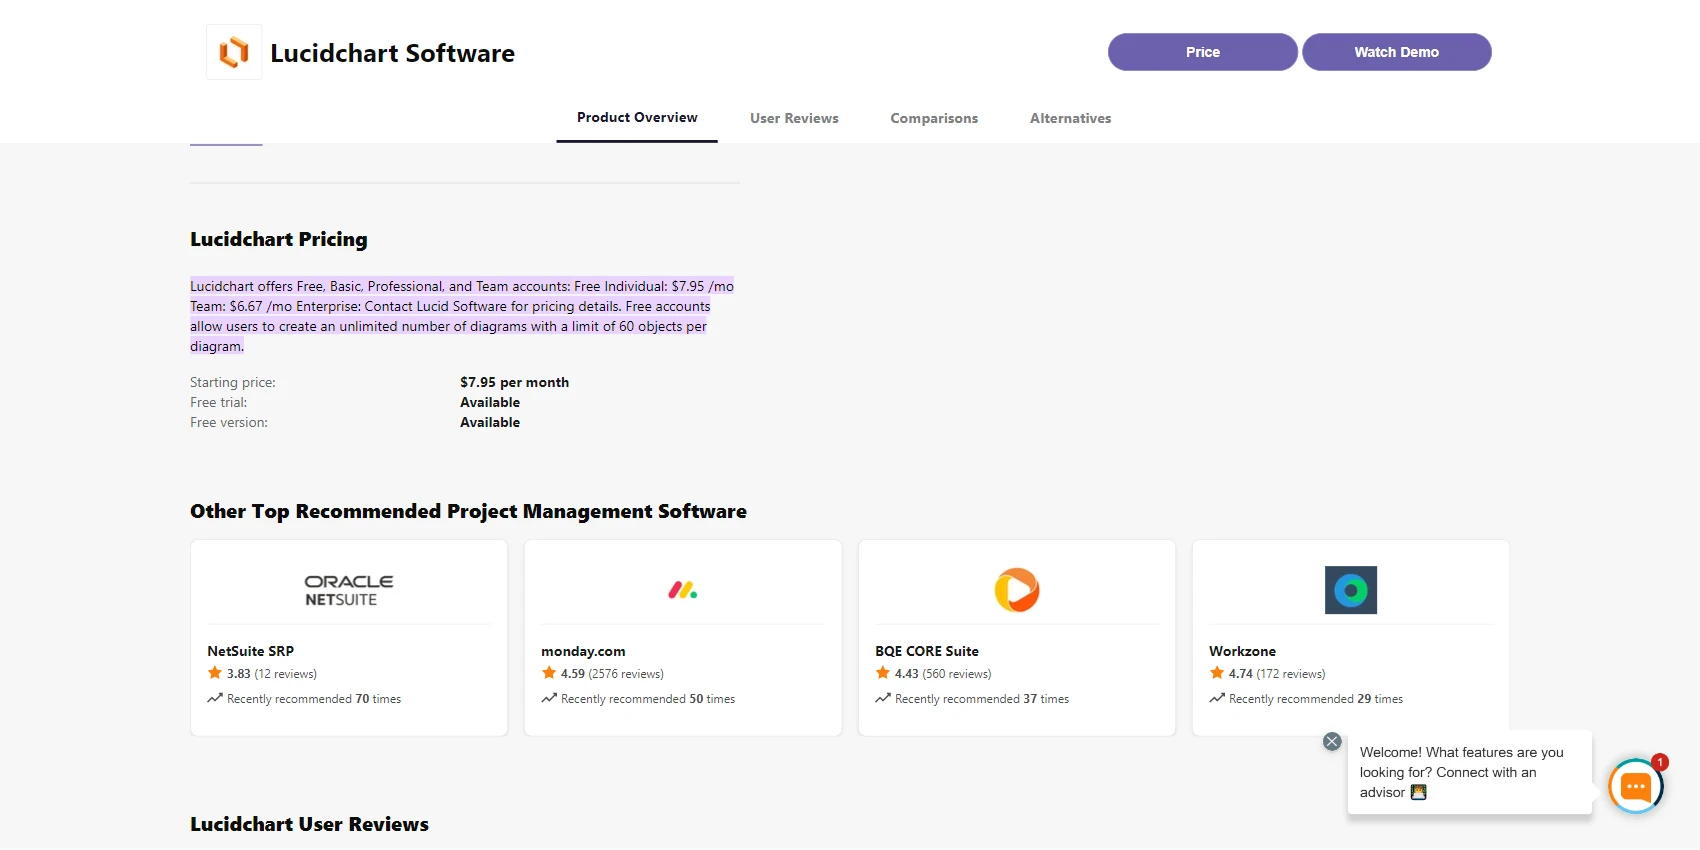Viewport: 1700px width, 850px height.
Task: Click 4.59 (2576 reviews) rating text
Action: click(612, 674)
